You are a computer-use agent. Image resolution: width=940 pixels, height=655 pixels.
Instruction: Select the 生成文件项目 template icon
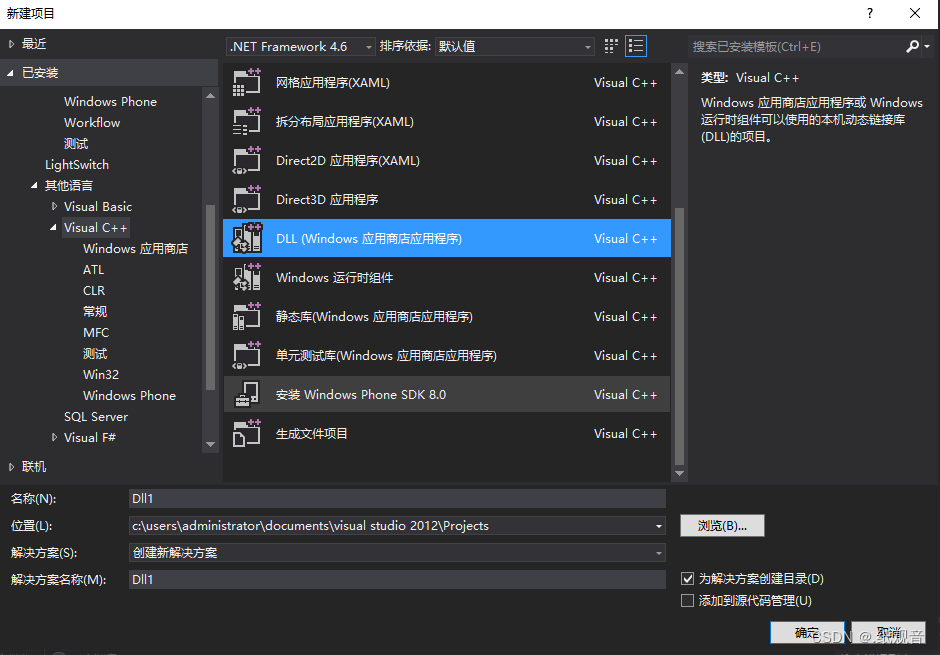[246, 433]
